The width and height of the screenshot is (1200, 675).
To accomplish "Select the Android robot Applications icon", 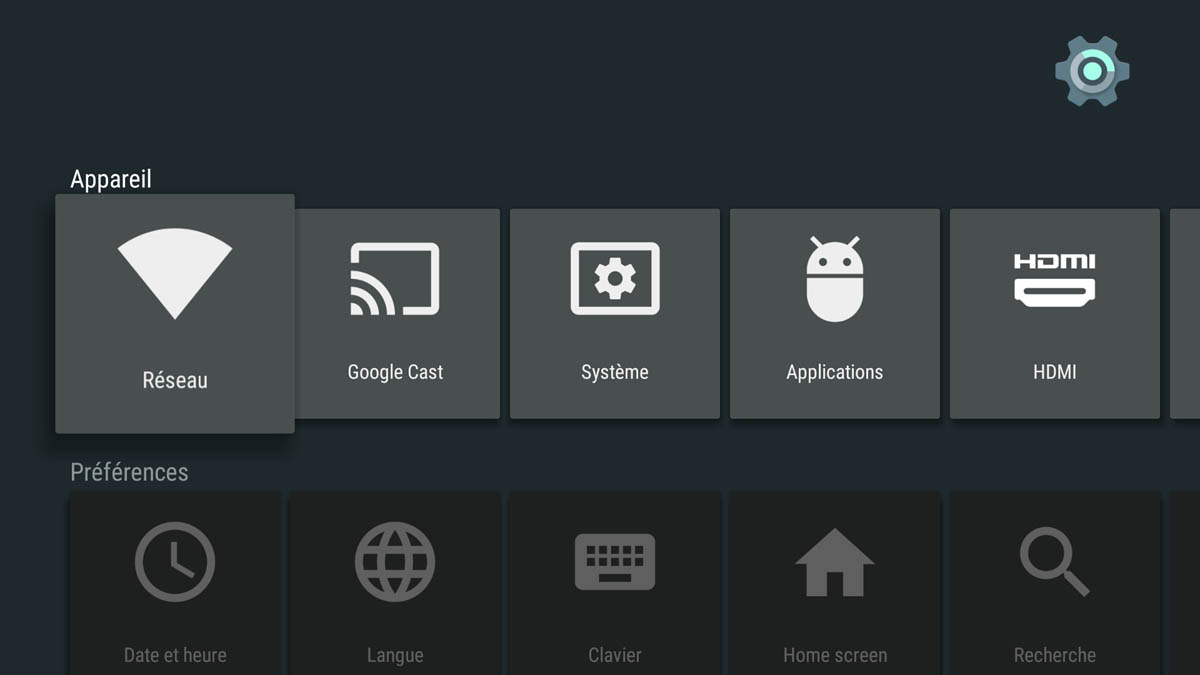I will [x=835, y=279].
